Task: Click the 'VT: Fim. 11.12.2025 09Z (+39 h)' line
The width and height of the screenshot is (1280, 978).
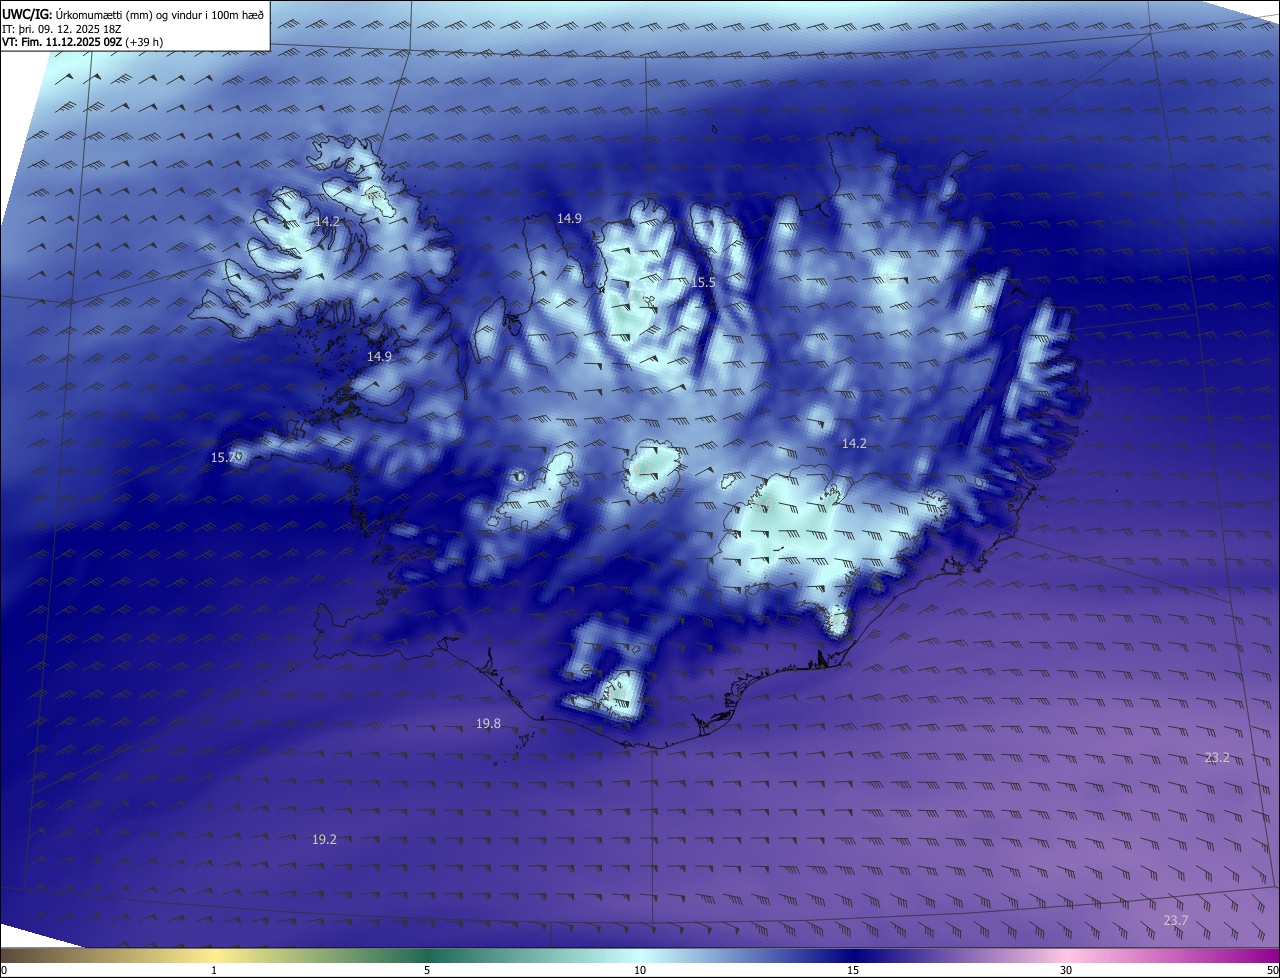Action: tap(82, 42)
